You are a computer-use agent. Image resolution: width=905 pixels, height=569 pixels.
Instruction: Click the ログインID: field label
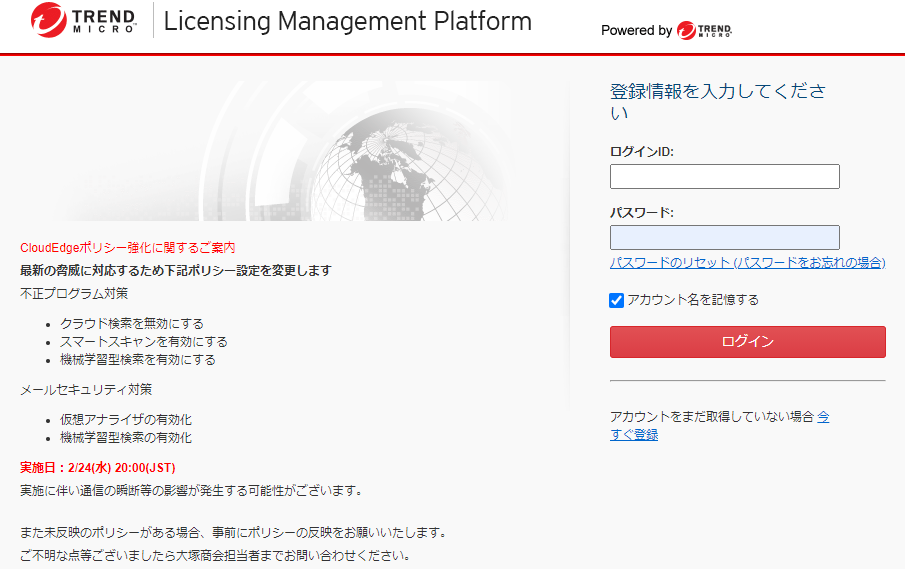click(x=642, y=152)
